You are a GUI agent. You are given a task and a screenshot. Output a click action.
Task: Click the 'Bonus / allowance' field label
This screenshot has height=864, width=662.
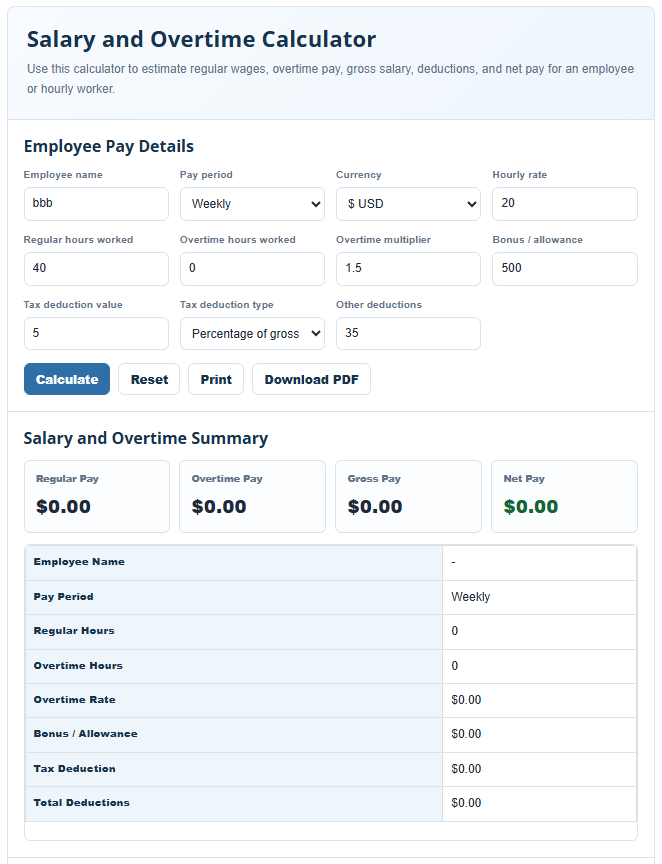pyautogui.click(x=537, y=240)
